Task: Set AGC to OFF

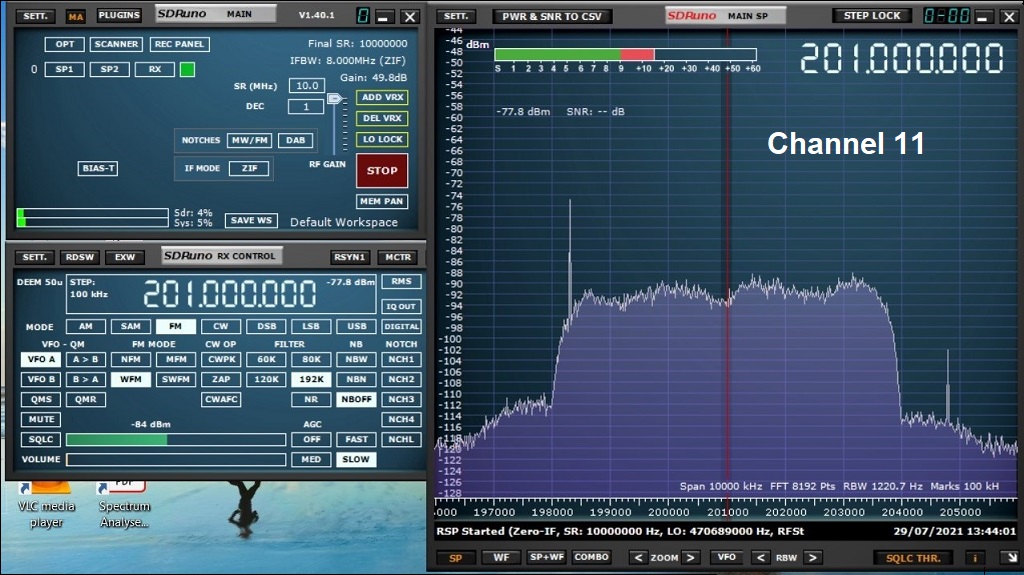Action: [311, 439]
